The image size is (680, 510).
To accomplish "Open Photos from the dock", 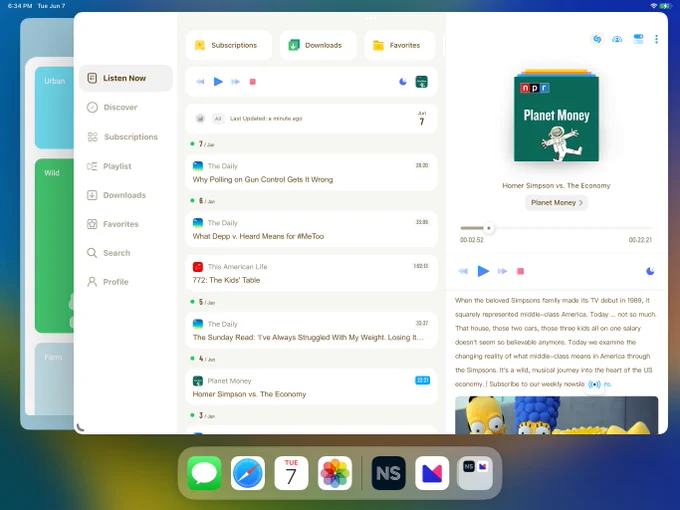I will click(335, 473).
